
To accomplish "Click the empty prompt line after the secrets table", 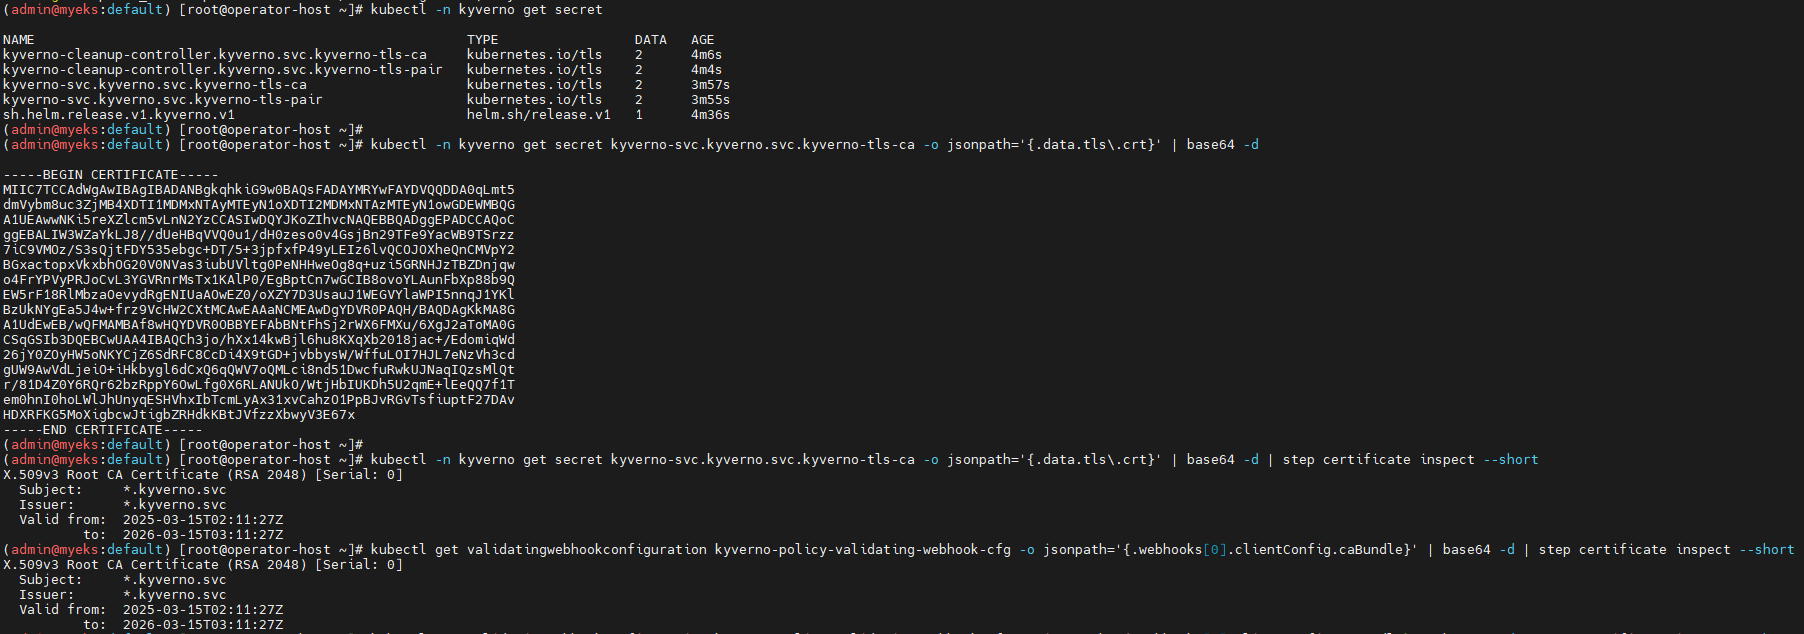I will (x=183, y=130).
